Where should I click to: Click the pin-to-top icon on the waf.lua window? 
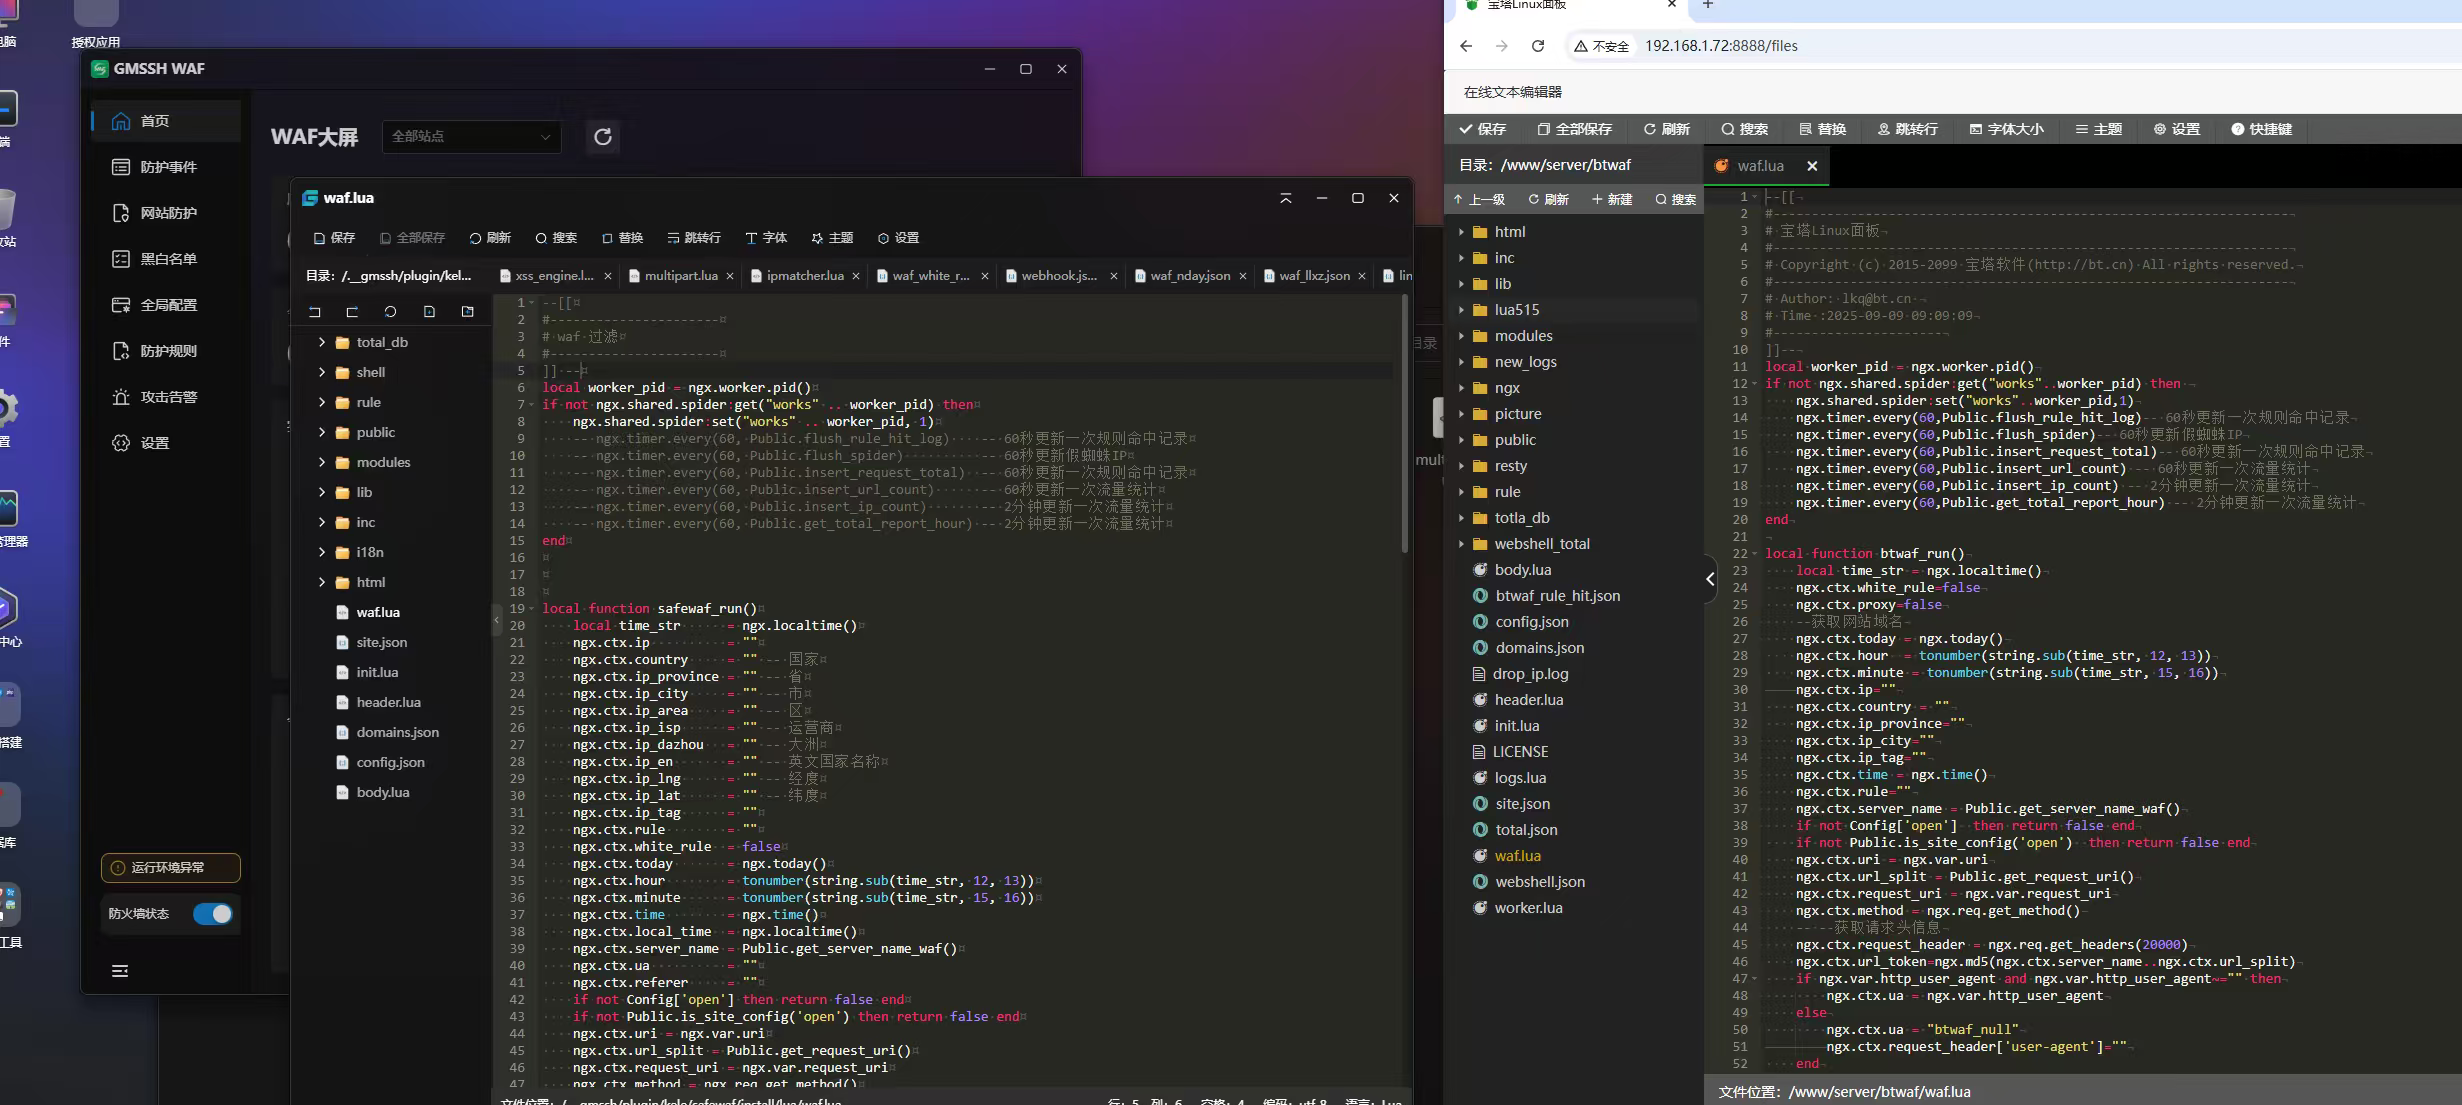[1286, 198]
